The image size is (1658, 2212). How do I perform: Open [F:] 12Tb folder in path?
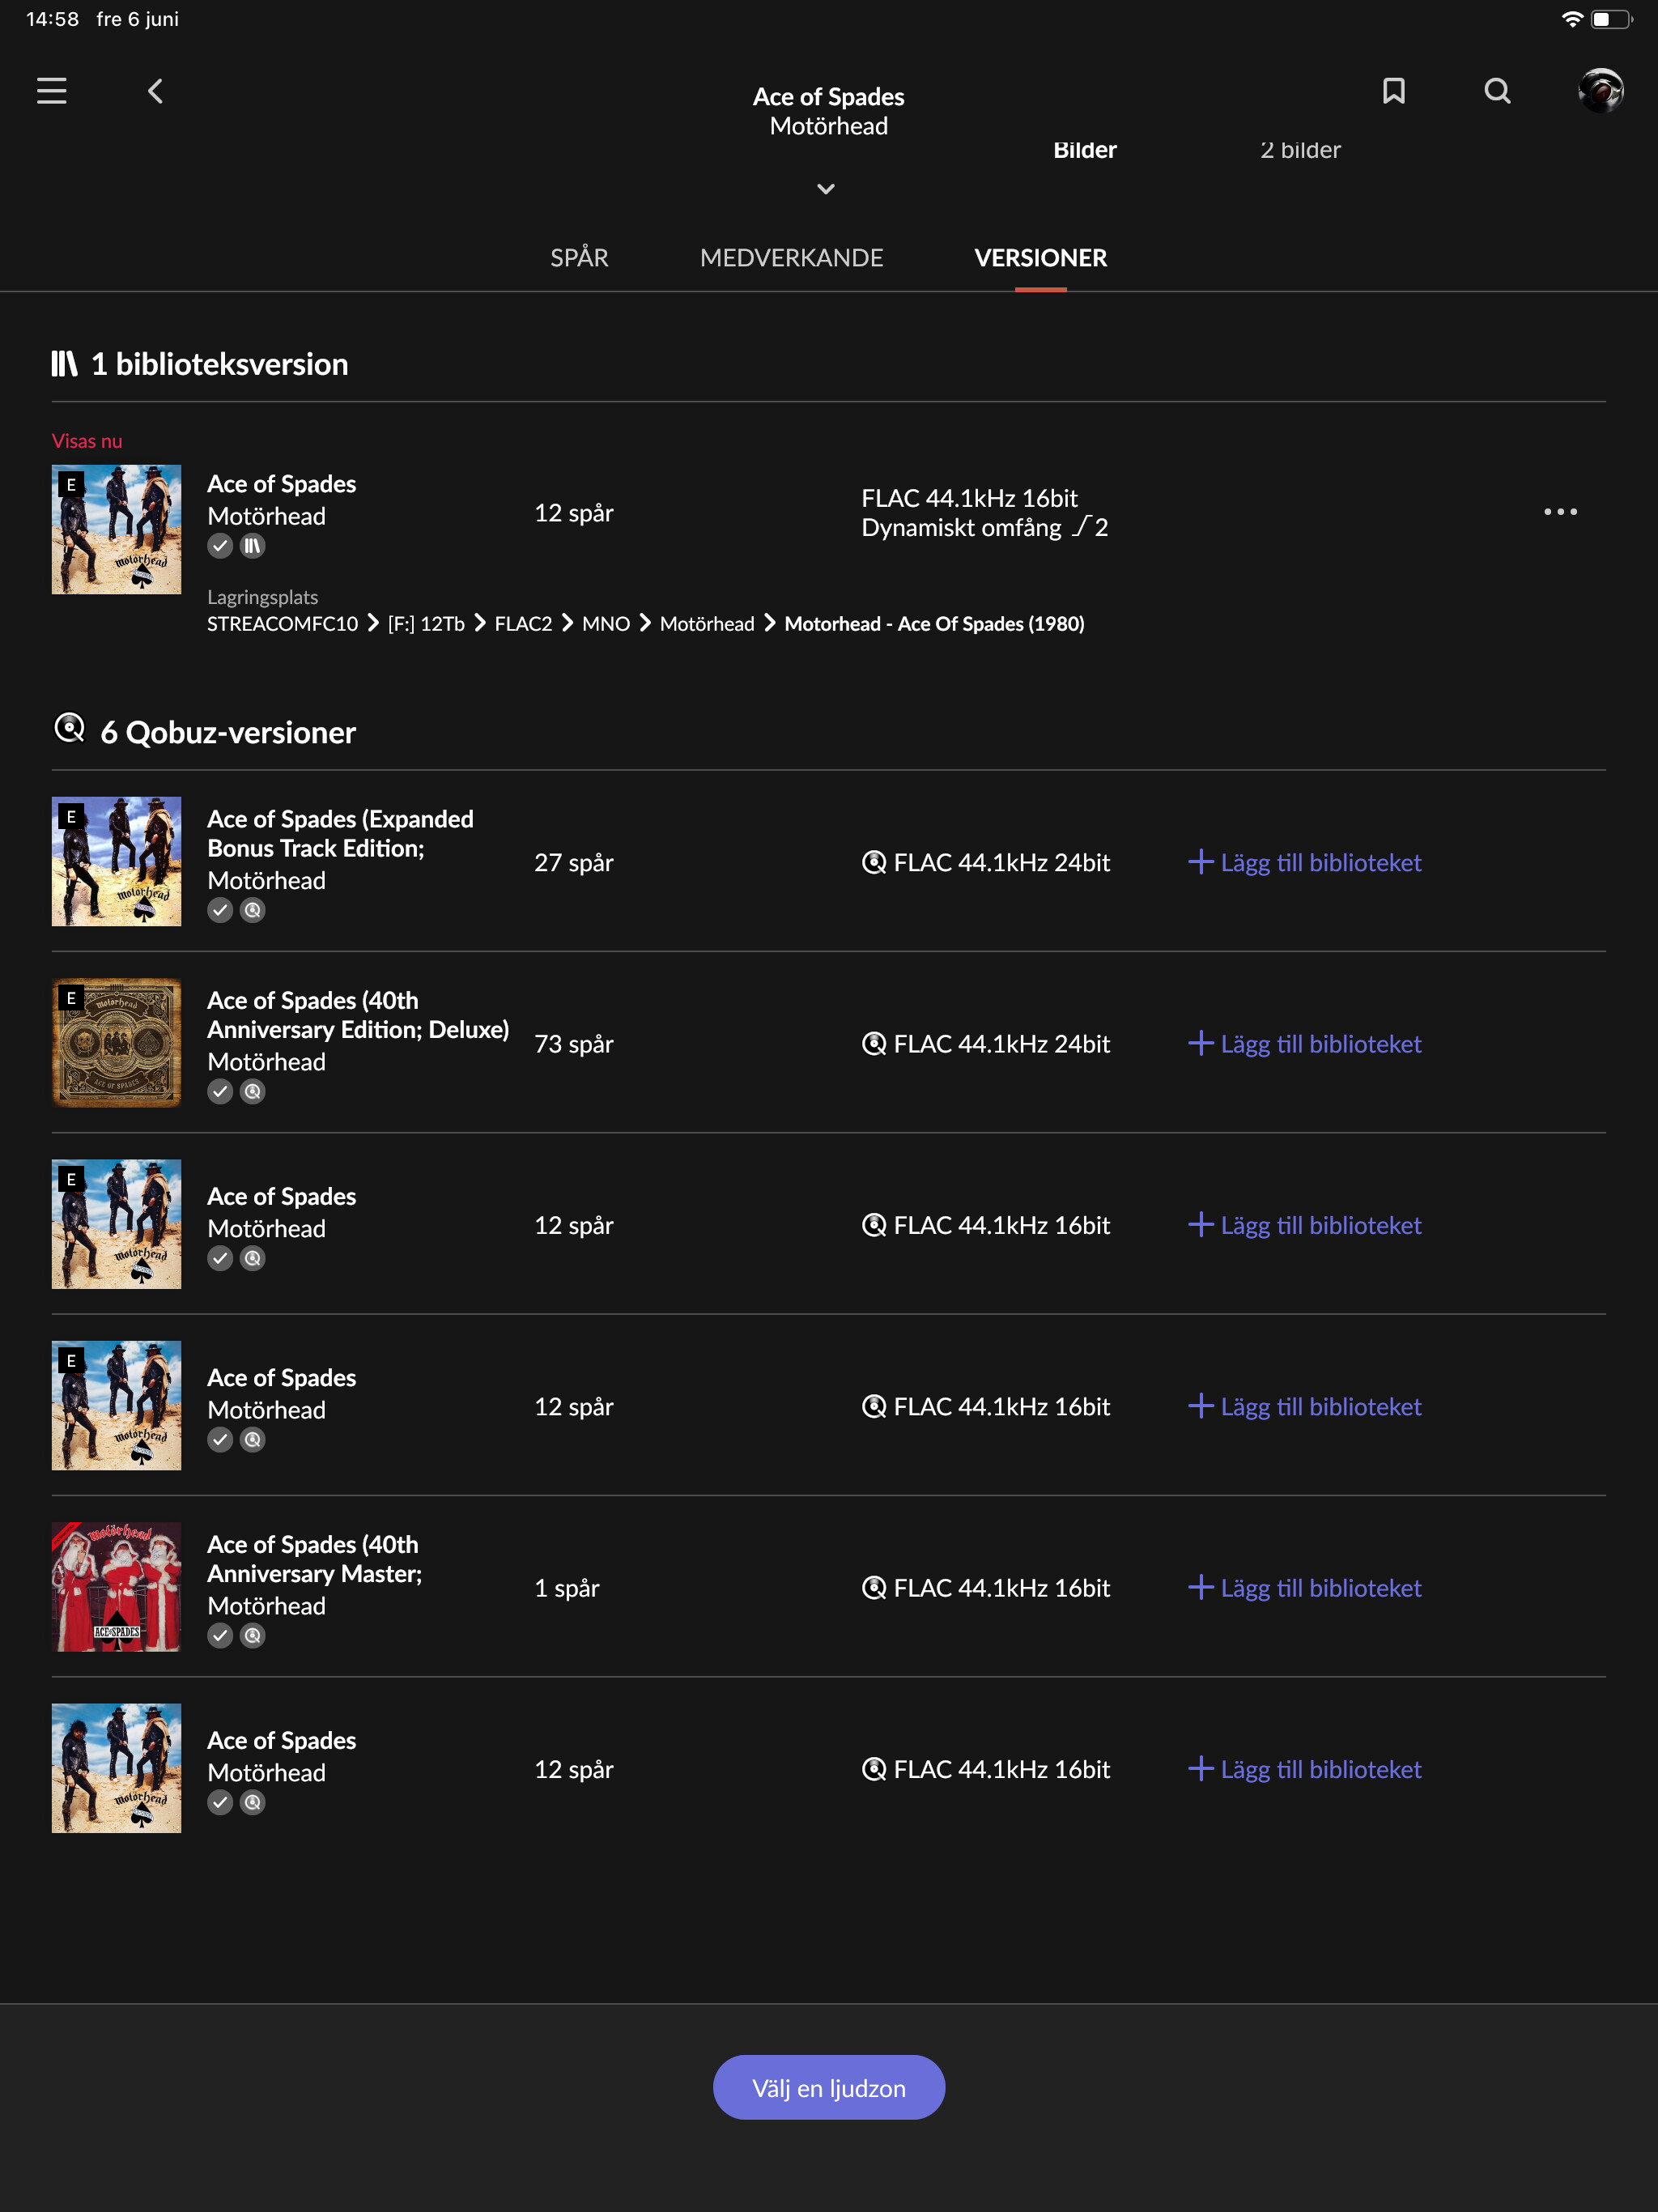pos(426,624)
